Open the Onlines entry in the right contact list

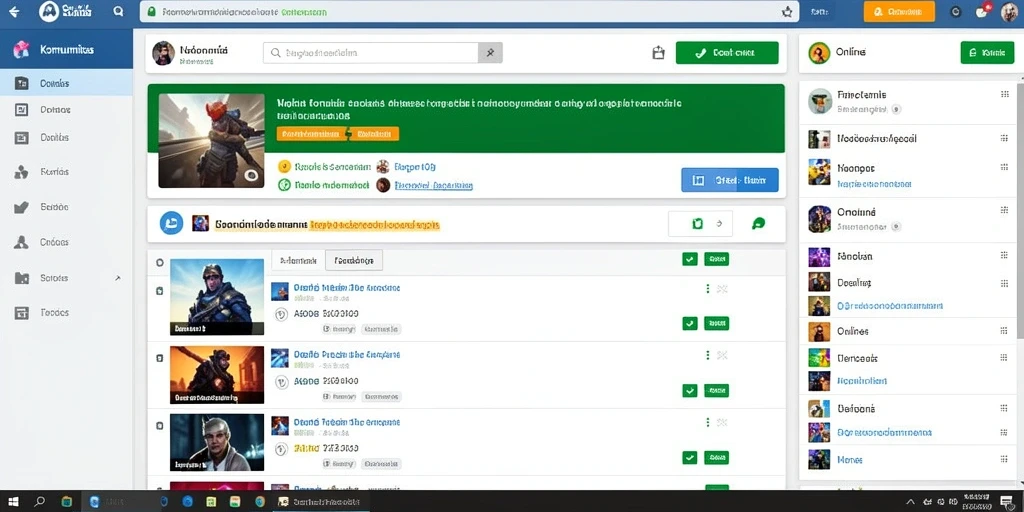[852, 331]
